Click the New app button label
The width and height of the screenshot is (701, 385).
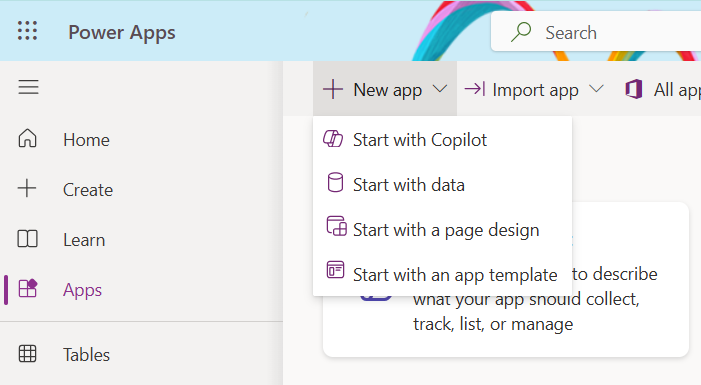pos(388,90)
